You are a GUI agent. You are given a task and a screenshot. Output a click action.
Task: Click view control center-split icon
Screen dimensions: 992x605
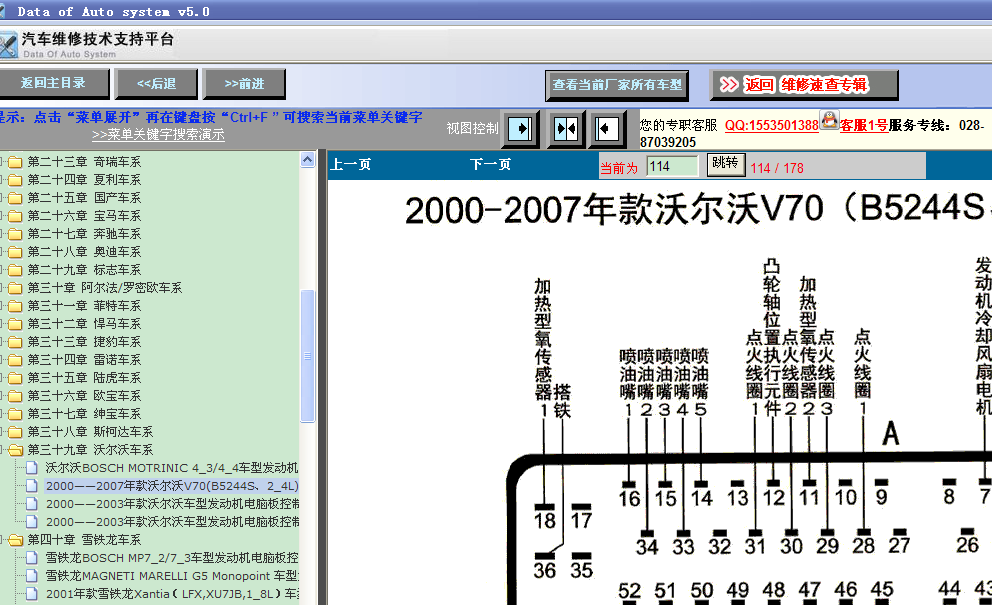[566, 129]
